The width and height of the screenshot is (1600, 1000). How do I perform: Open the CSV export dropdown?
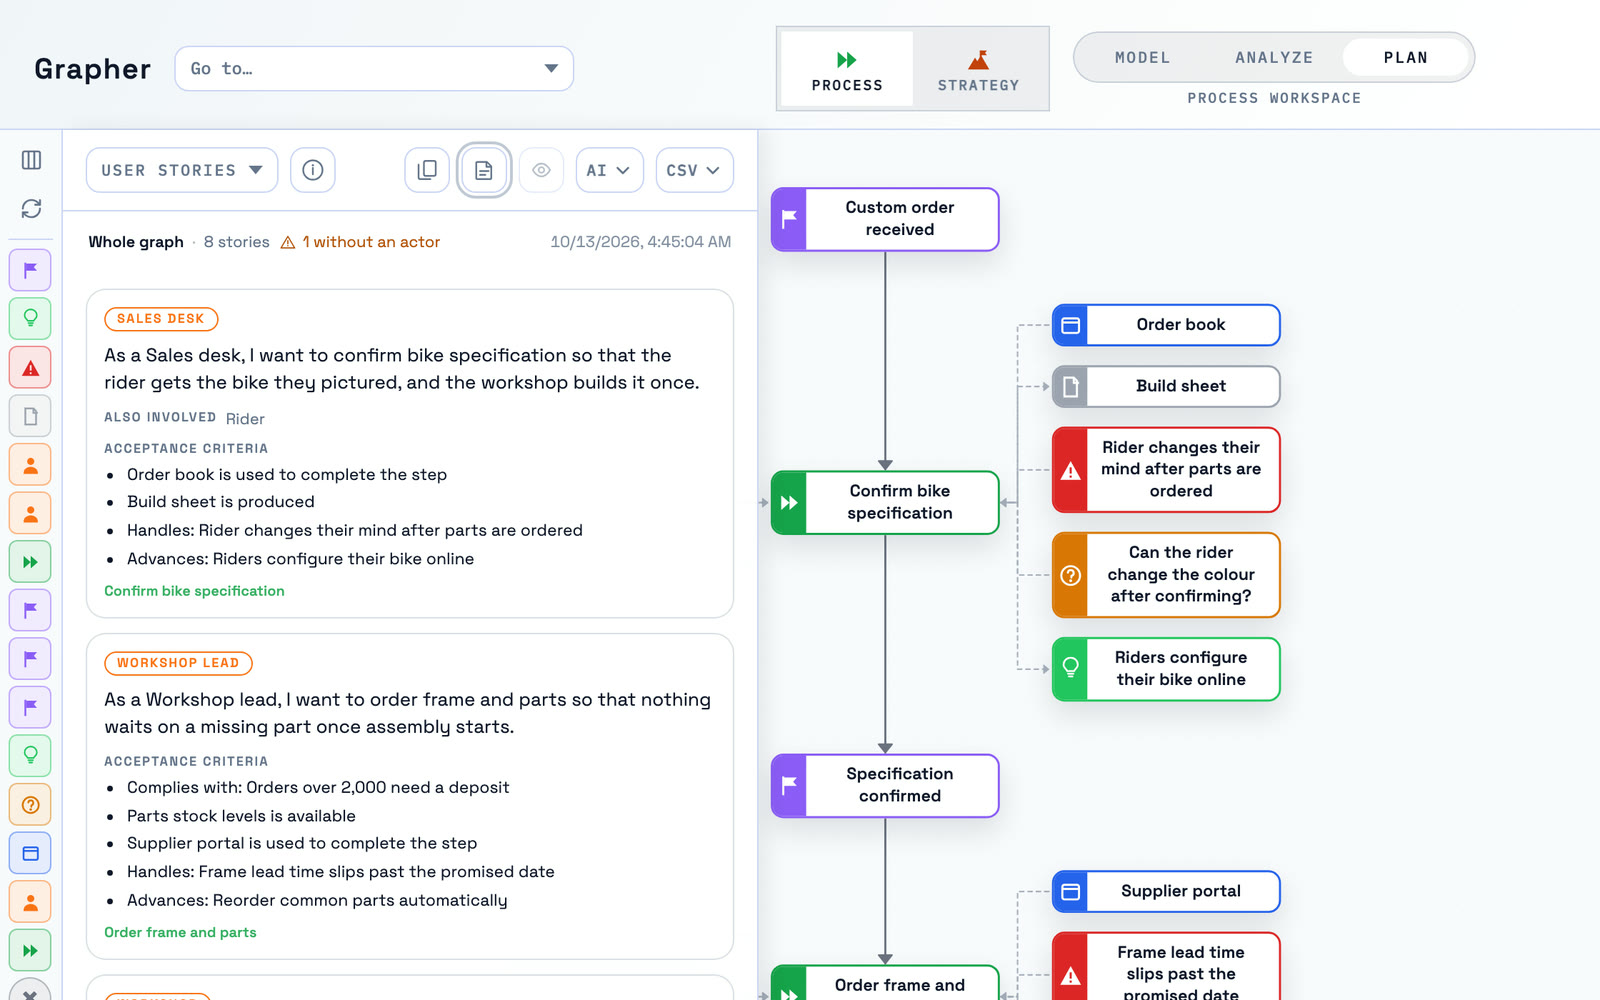(694, 170)
